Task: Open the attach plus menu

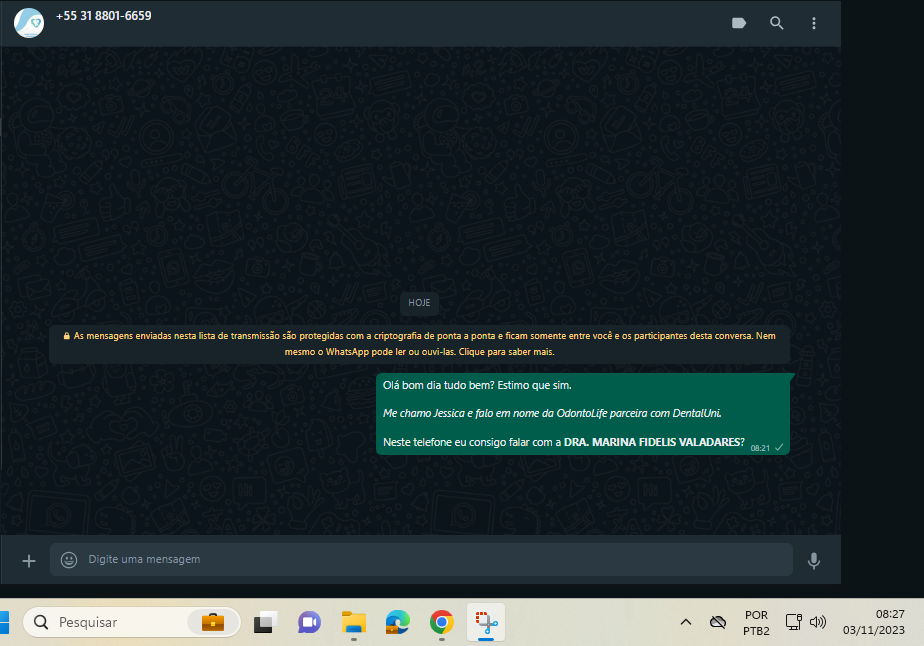Action: pyautogui.click(x=29, y=561)
